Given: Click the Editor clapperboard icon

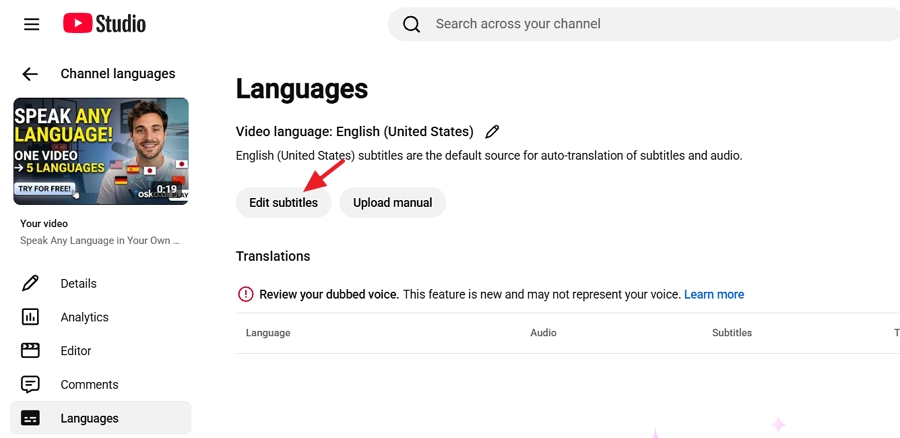Looking at the screenshot, I should click(30, 351).
